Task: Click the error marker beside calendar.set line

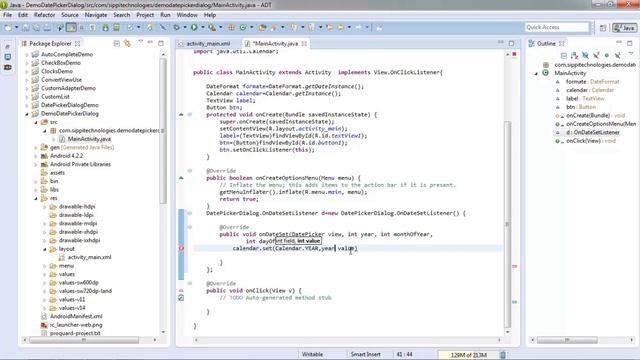Action: 182,248
